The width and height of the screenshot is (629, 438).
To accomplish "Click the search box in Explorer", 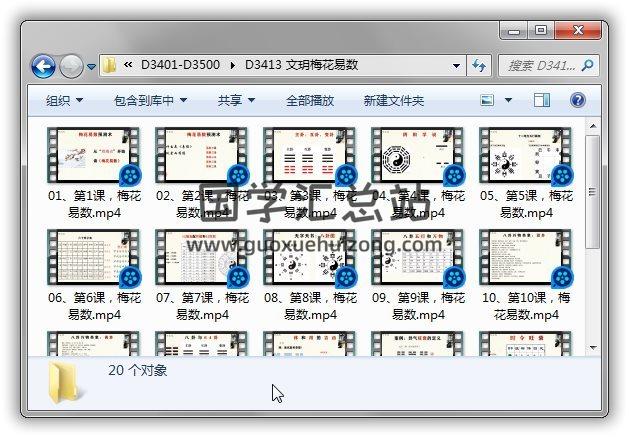I will [545, 66].
